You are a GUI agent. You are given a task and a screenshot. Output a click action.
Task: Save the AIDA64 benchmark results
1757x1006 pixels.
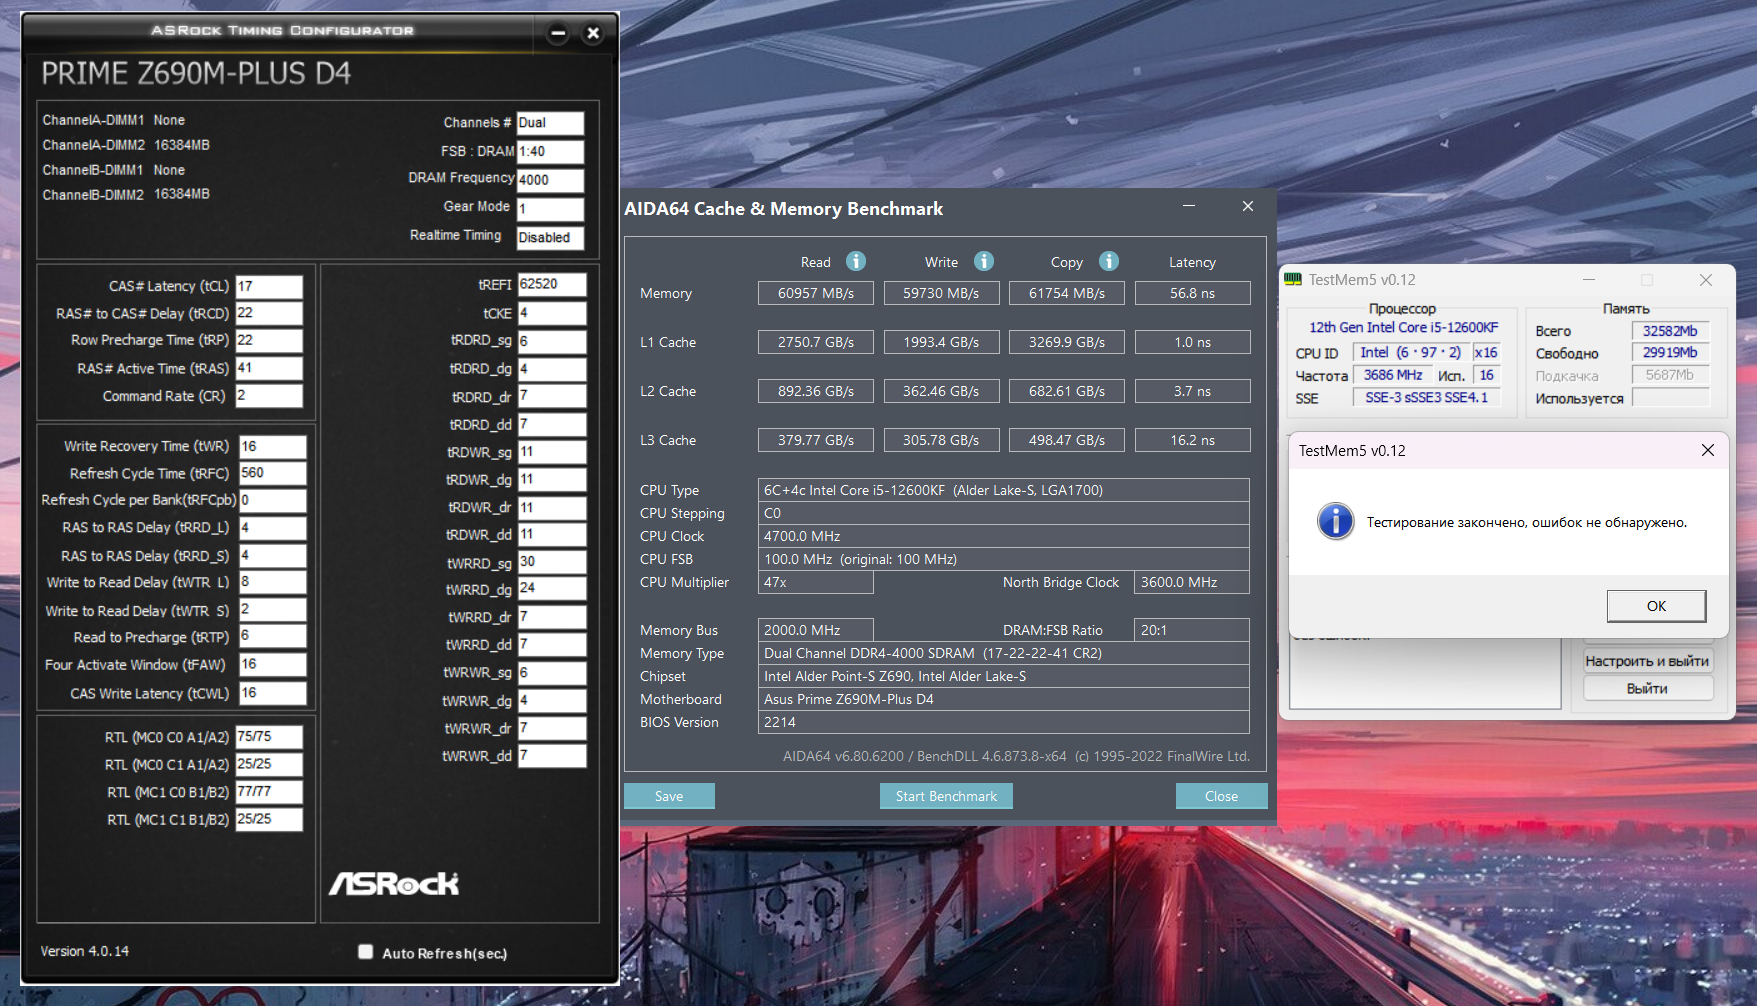pyautogui.click(x=669, y=796)
